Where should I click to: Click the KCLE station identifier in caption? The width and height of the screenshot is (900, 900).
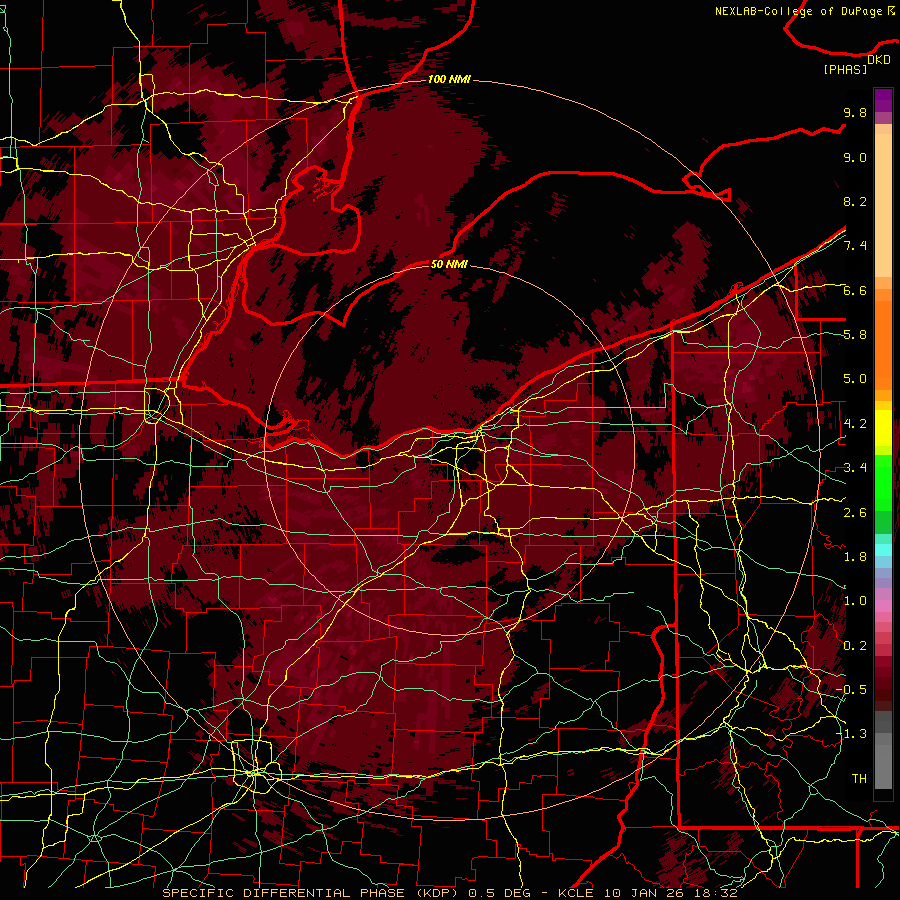pos(575,893)
